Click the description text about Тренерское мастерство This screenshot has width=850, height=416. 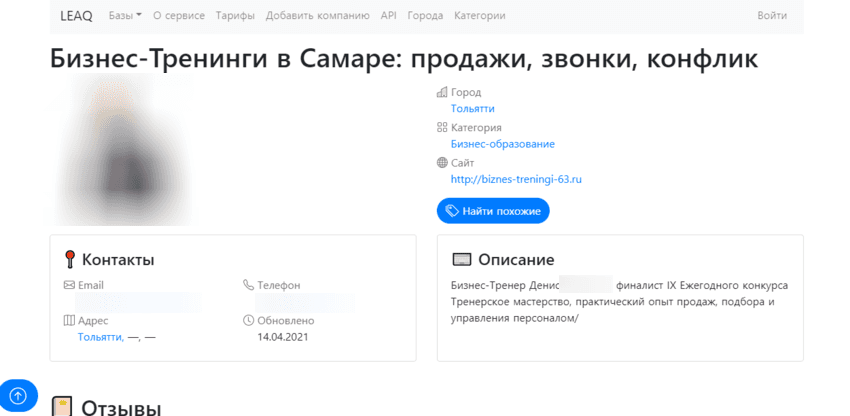[x=620, y=302]
